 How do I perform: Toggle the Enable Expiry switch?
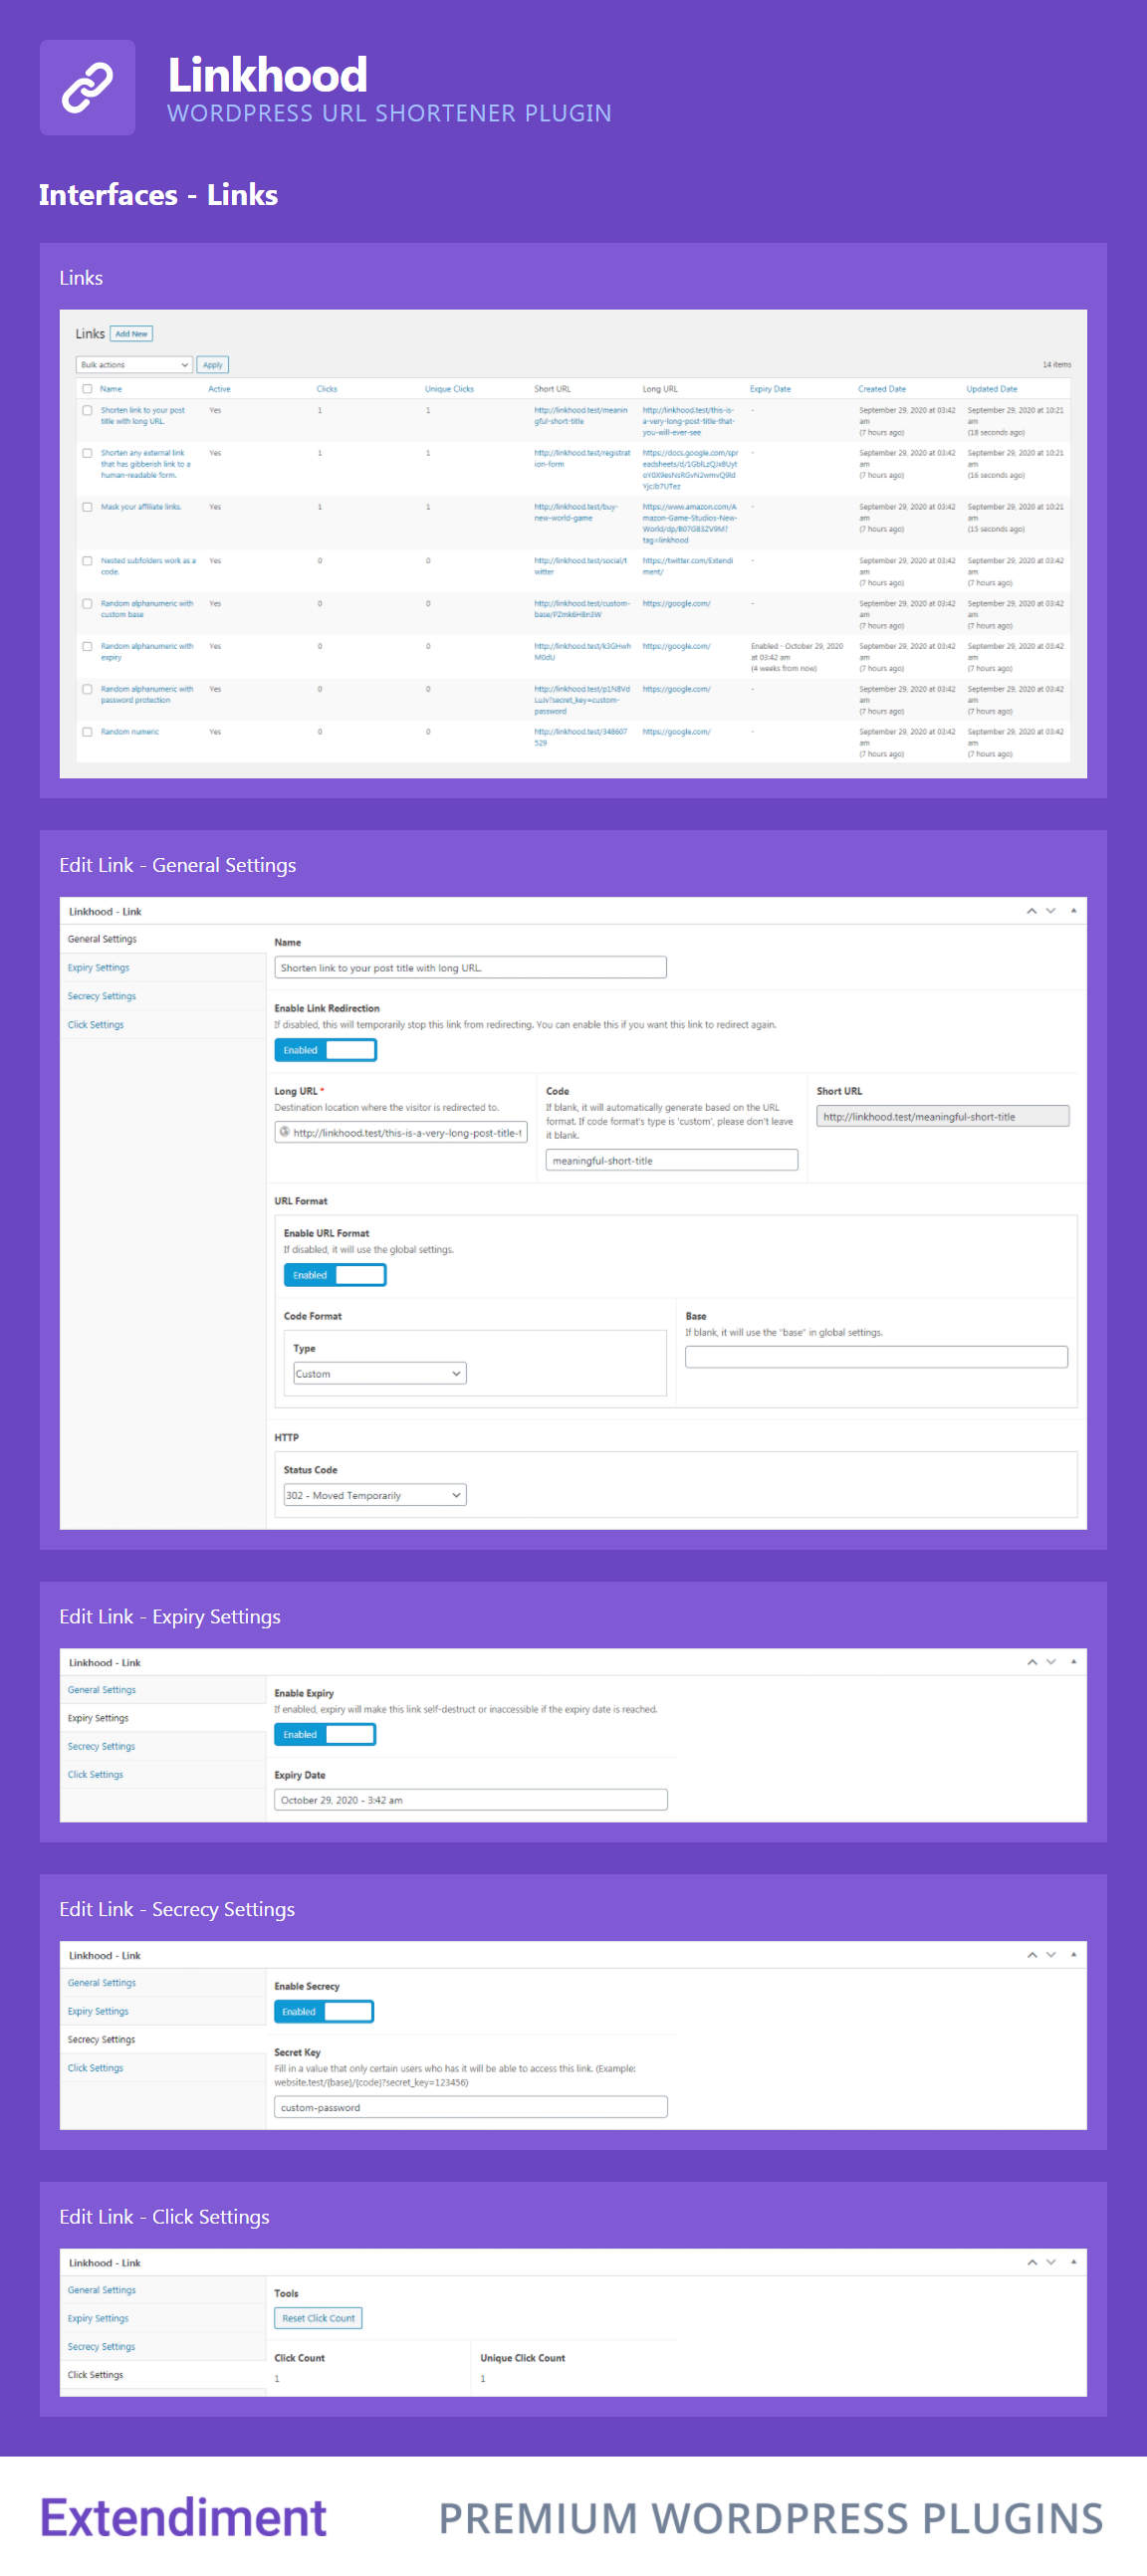325,1734
